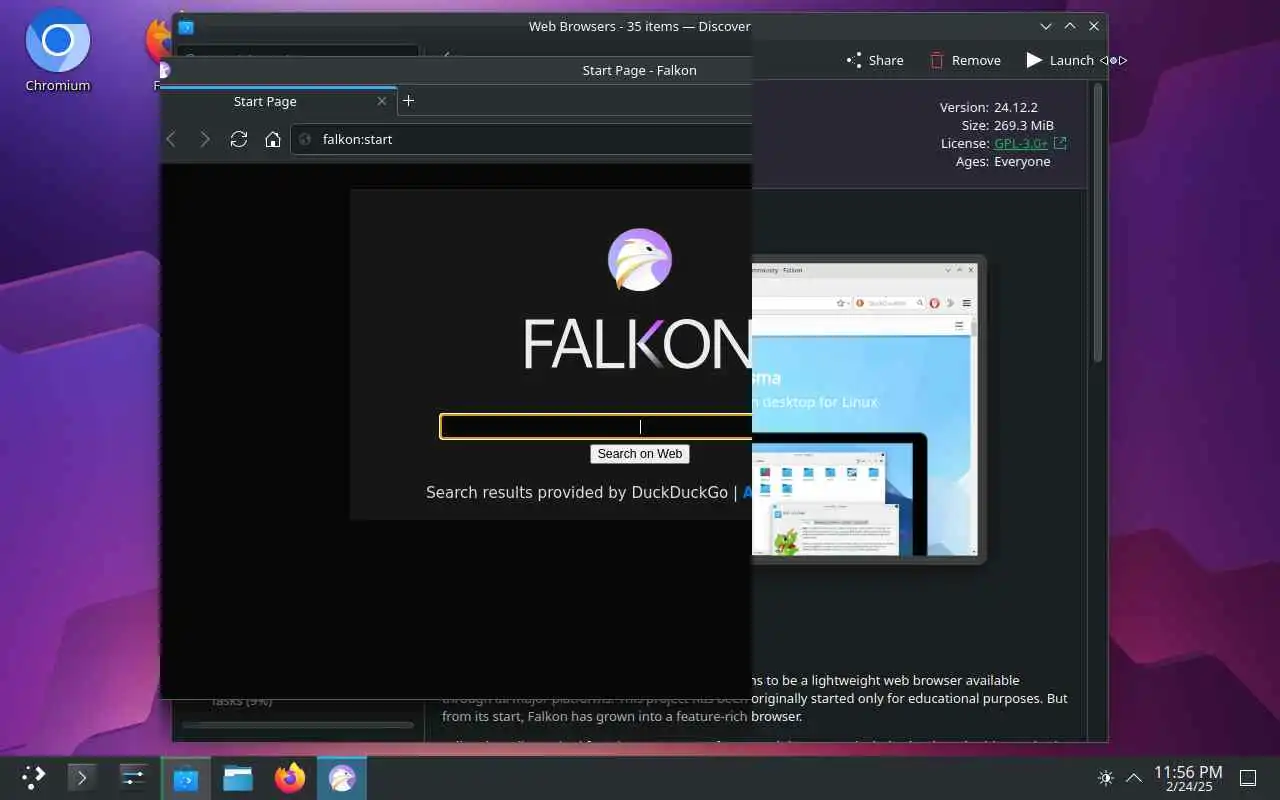The width and height of the screenshot is (1280, 800).
Task: Click the Discover "Web Browsers - 35 items" title text
Action: click(640, 26)
